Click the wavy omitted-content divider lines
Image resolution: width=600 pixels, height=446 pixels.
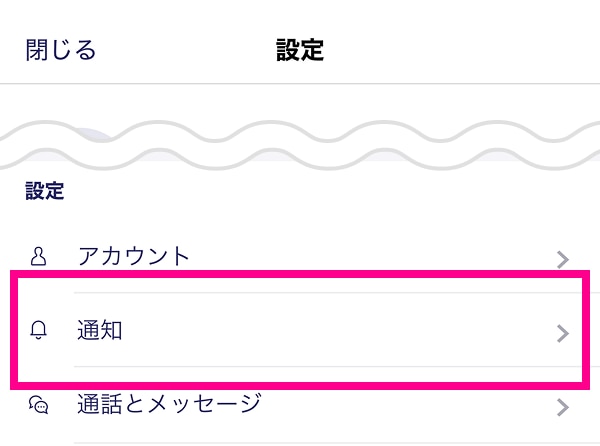(x=300, y=145)
